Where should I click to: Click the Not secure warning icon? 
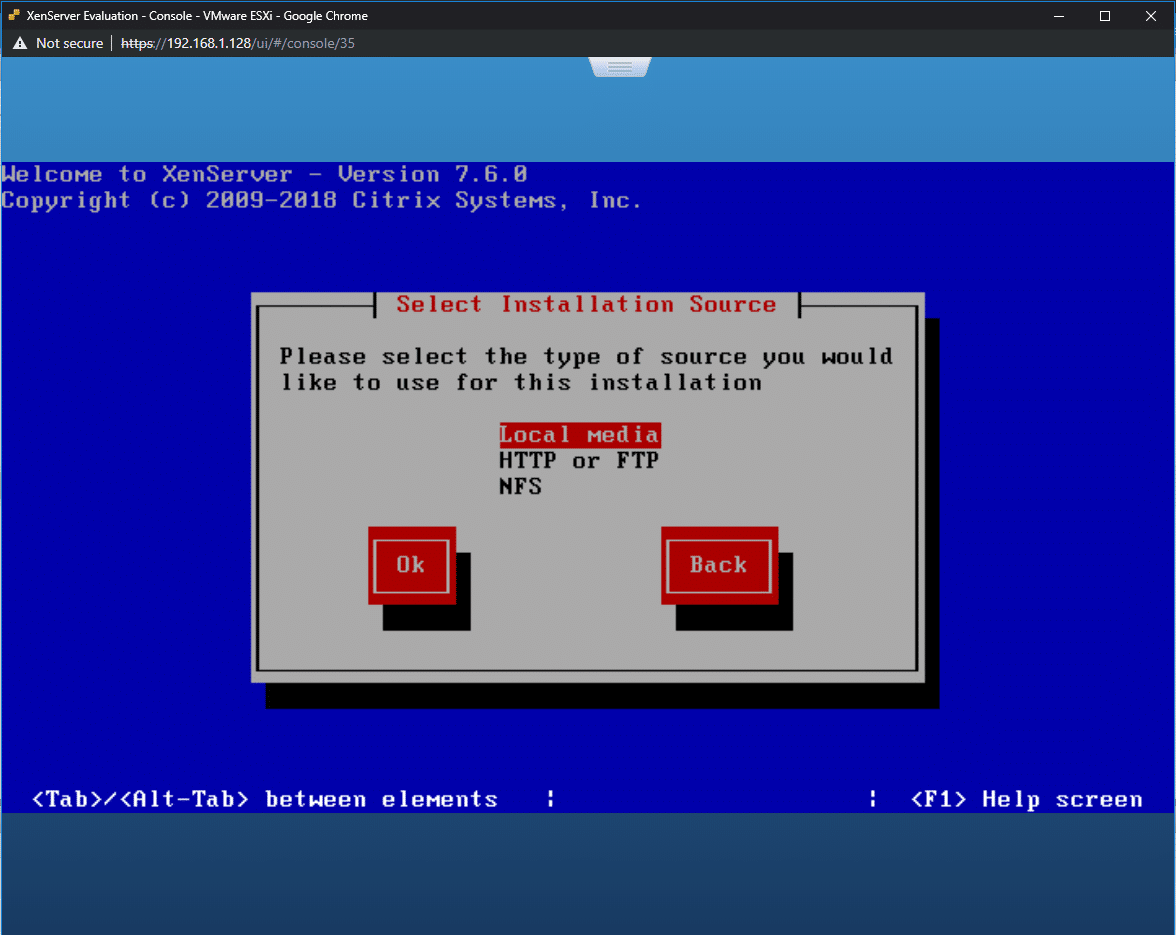(x=20, y=43)
